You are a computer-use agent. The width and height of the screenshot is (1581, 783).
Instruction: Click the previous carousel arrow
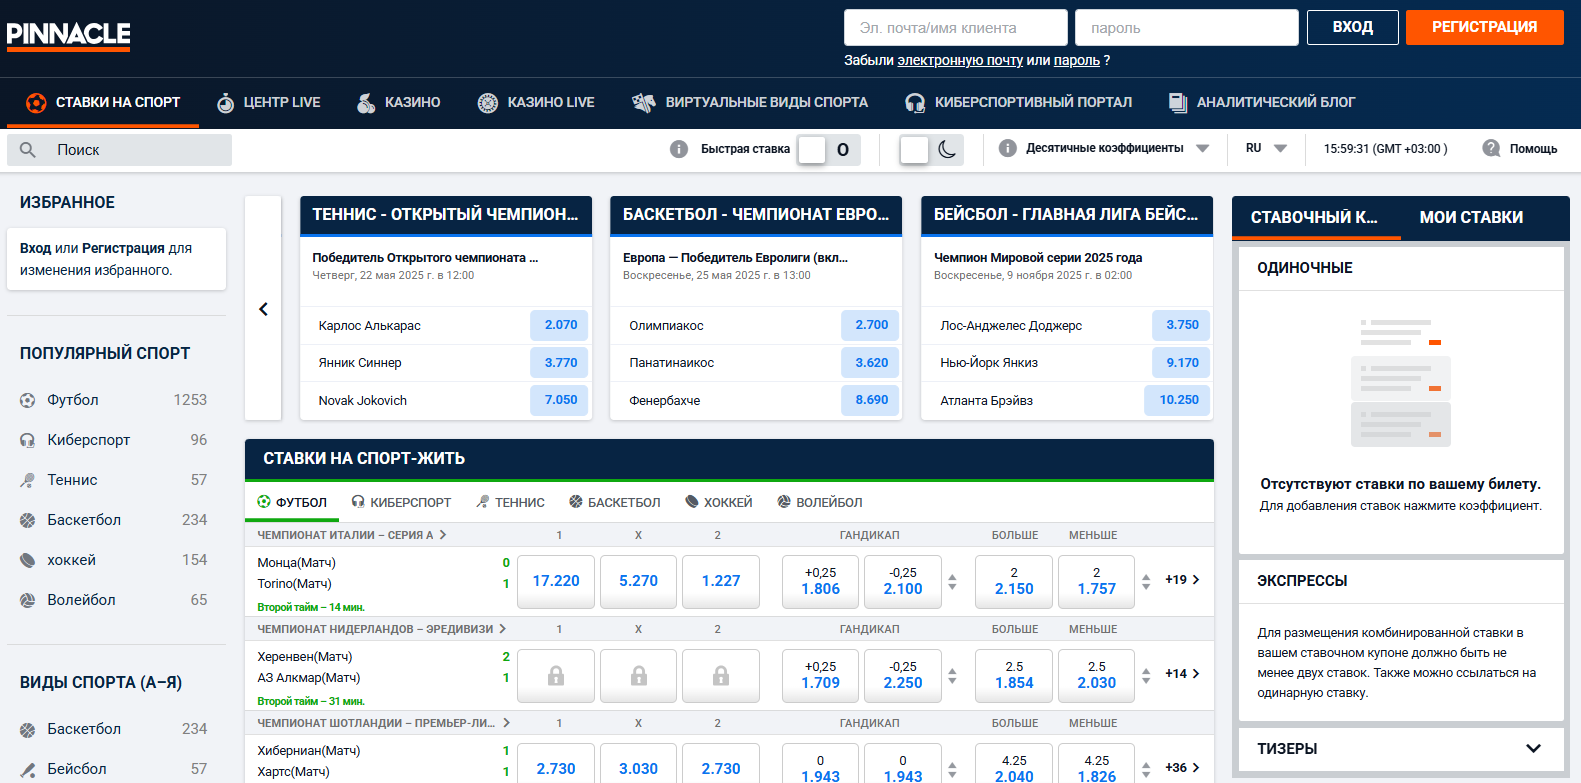tap(263, 309)
